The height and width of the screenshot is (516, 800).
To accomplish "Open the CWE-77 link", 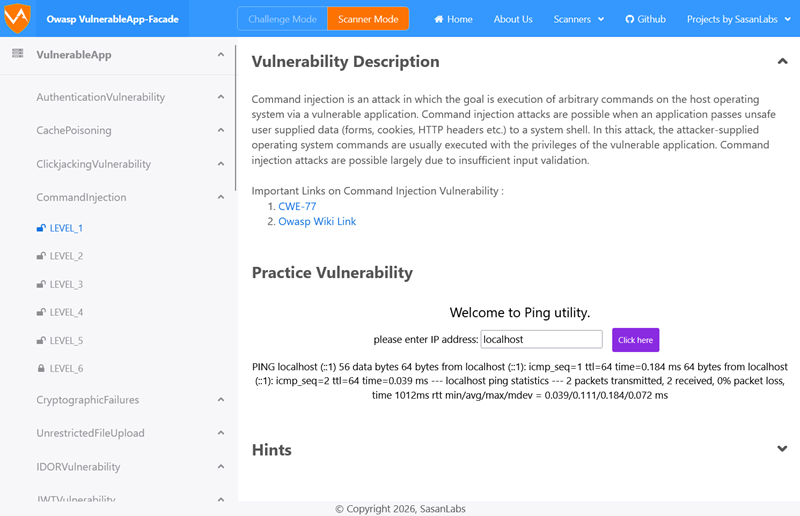I will pos(297,206).
